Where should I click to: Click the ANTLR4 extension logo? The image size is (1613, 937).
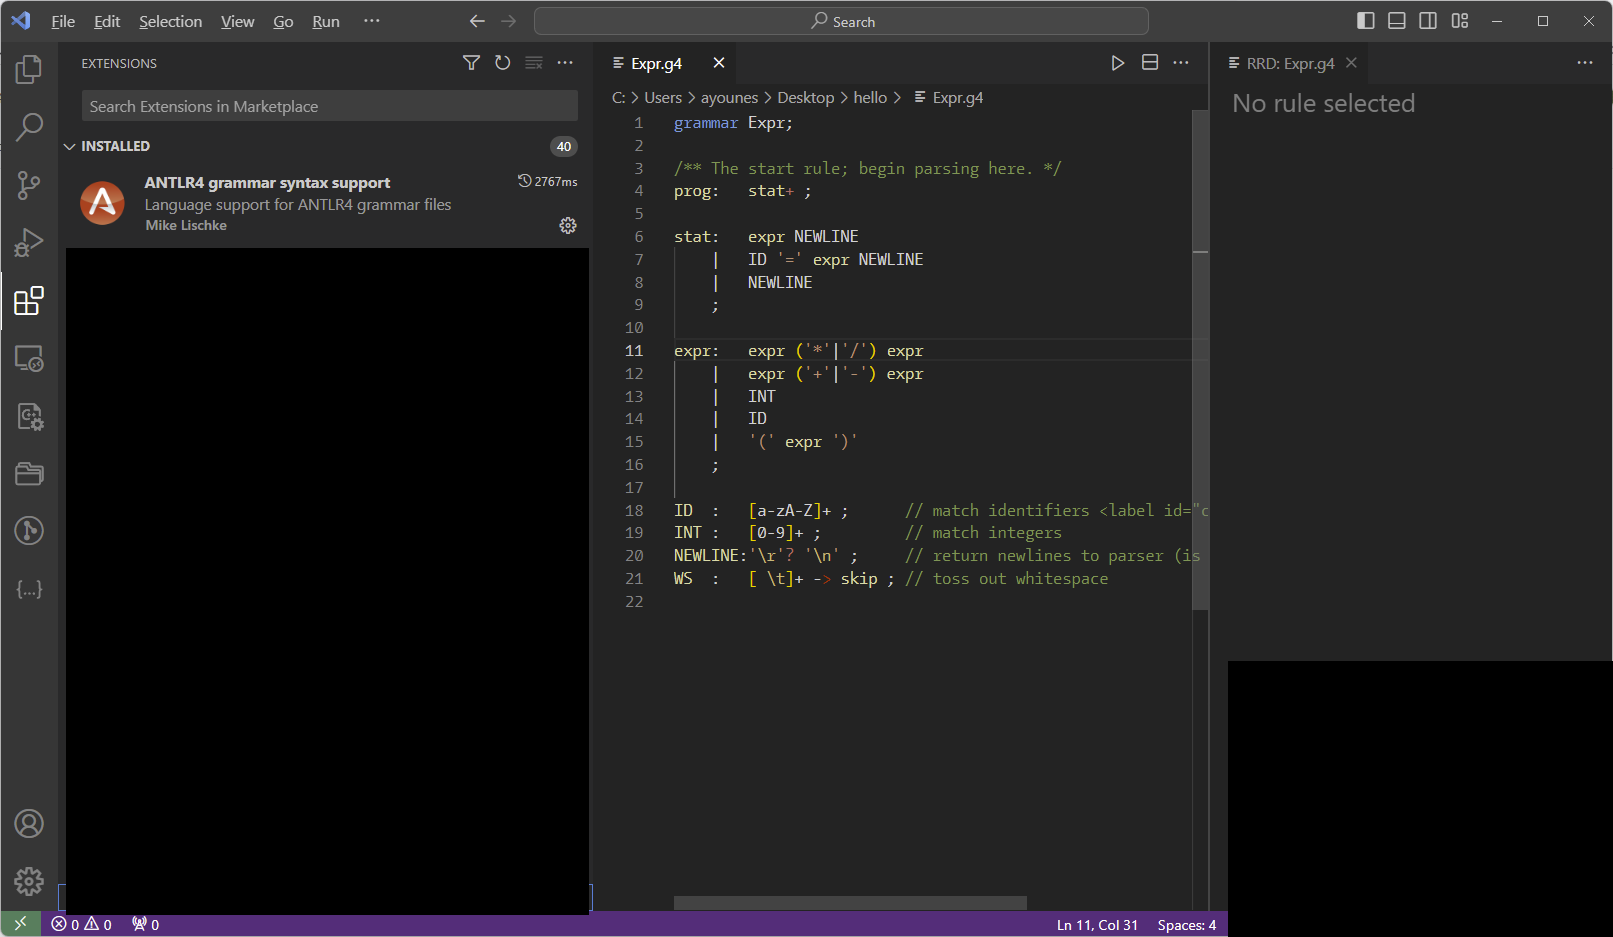pyautogui.click(x=102, y=203)
